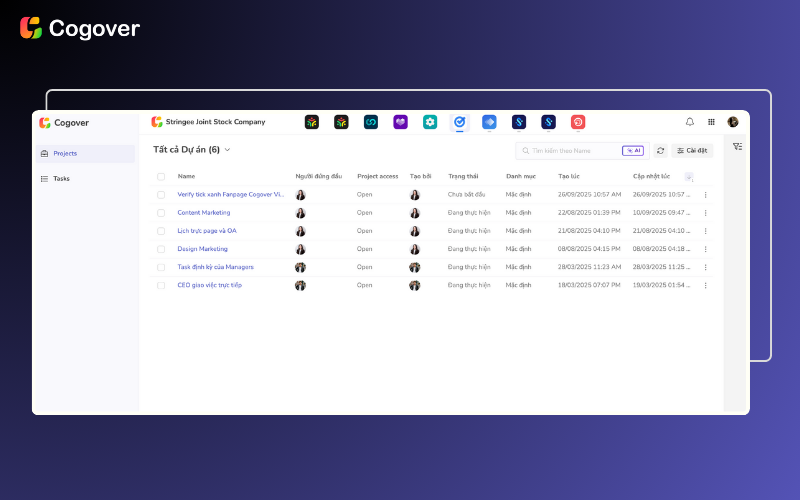This screenshot has width=800, height=500.
Task: Go to Tasks in the sidebar
Action: click(x=61, y=179)
